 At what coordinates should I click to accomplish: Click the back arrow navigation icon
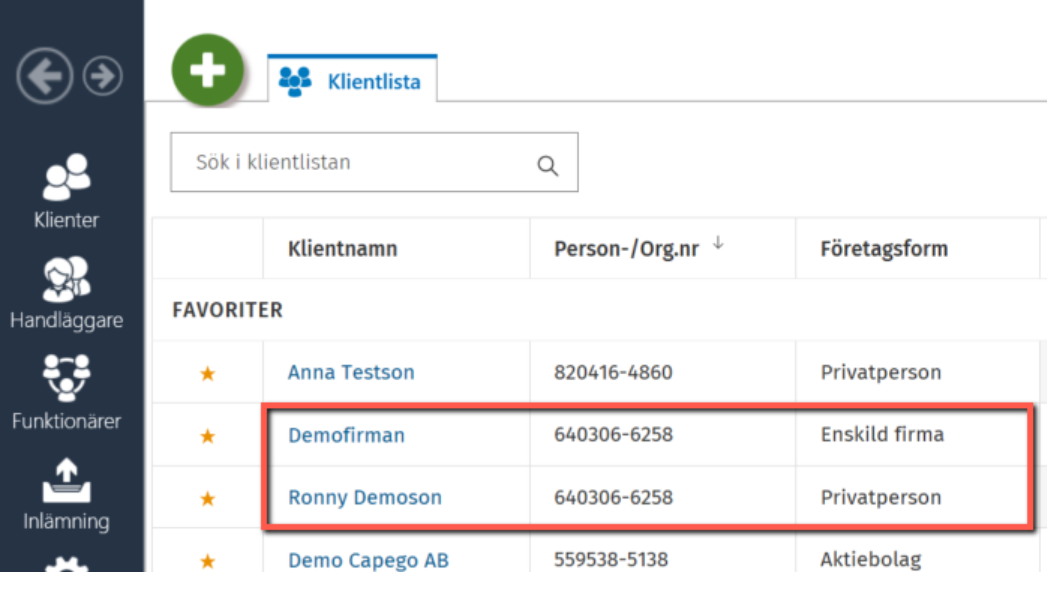(45, 75)
